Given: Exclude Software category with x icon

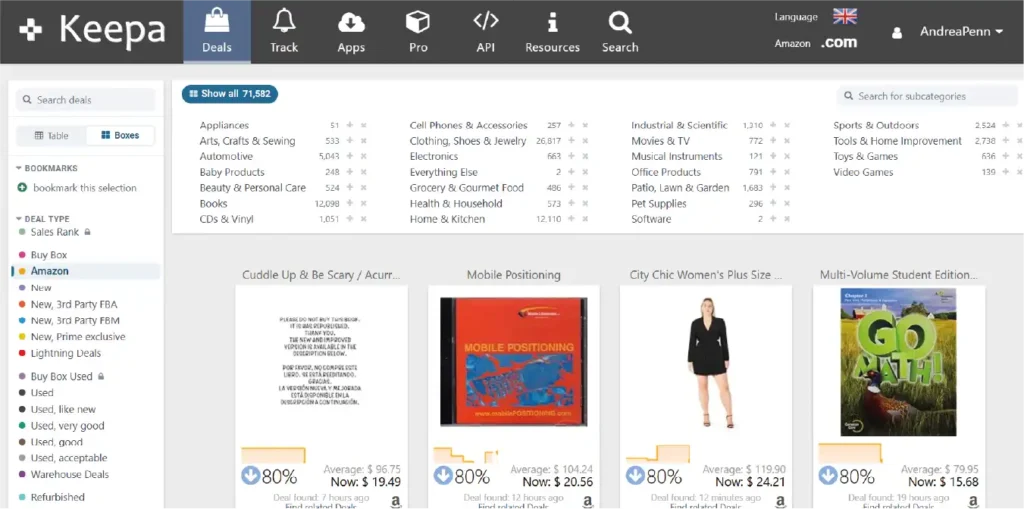Looking at the screenshot, I should click(787, 220).
